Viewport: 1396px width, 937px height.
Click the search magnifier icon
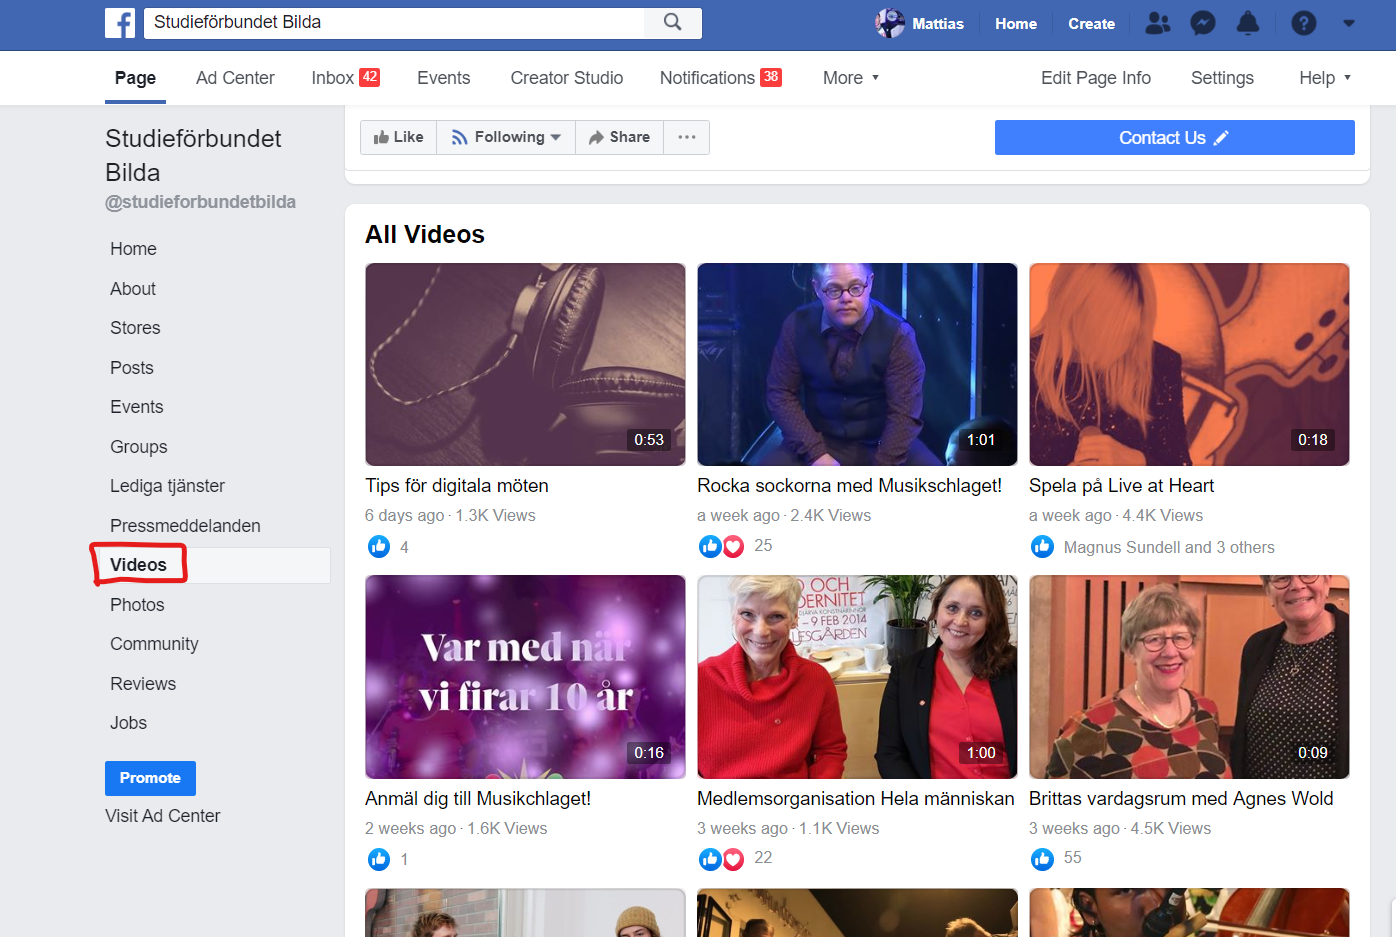[673, 22]
